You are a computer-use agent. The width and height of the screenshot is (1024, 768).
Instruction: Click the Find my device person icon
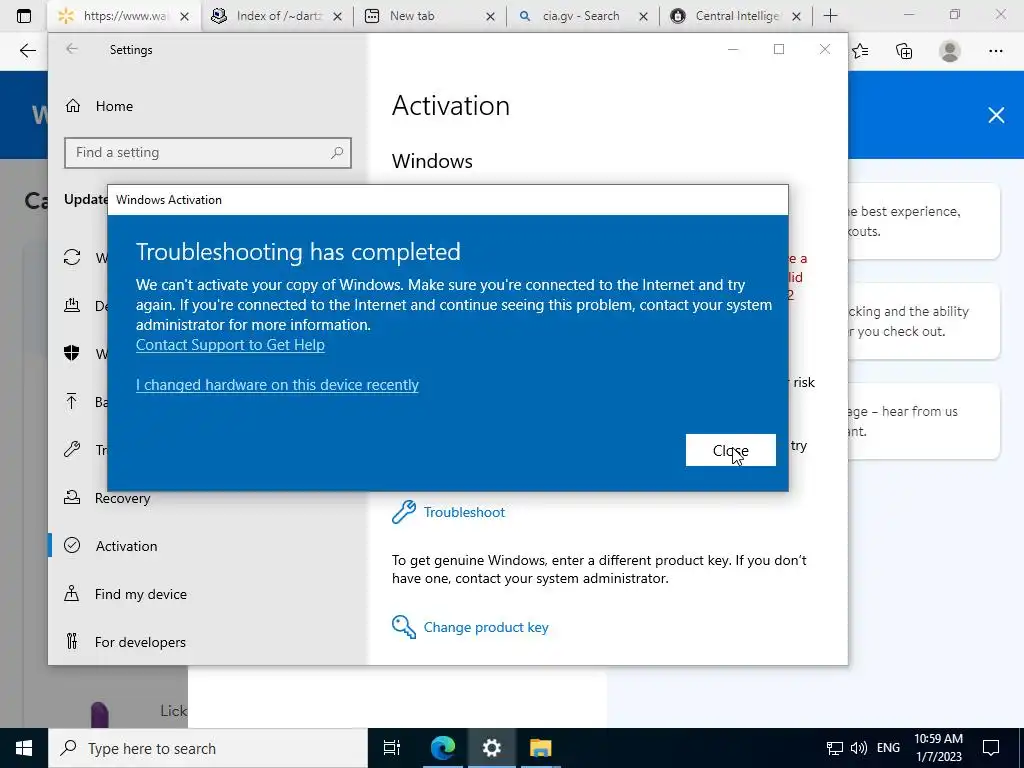(72, 594)
